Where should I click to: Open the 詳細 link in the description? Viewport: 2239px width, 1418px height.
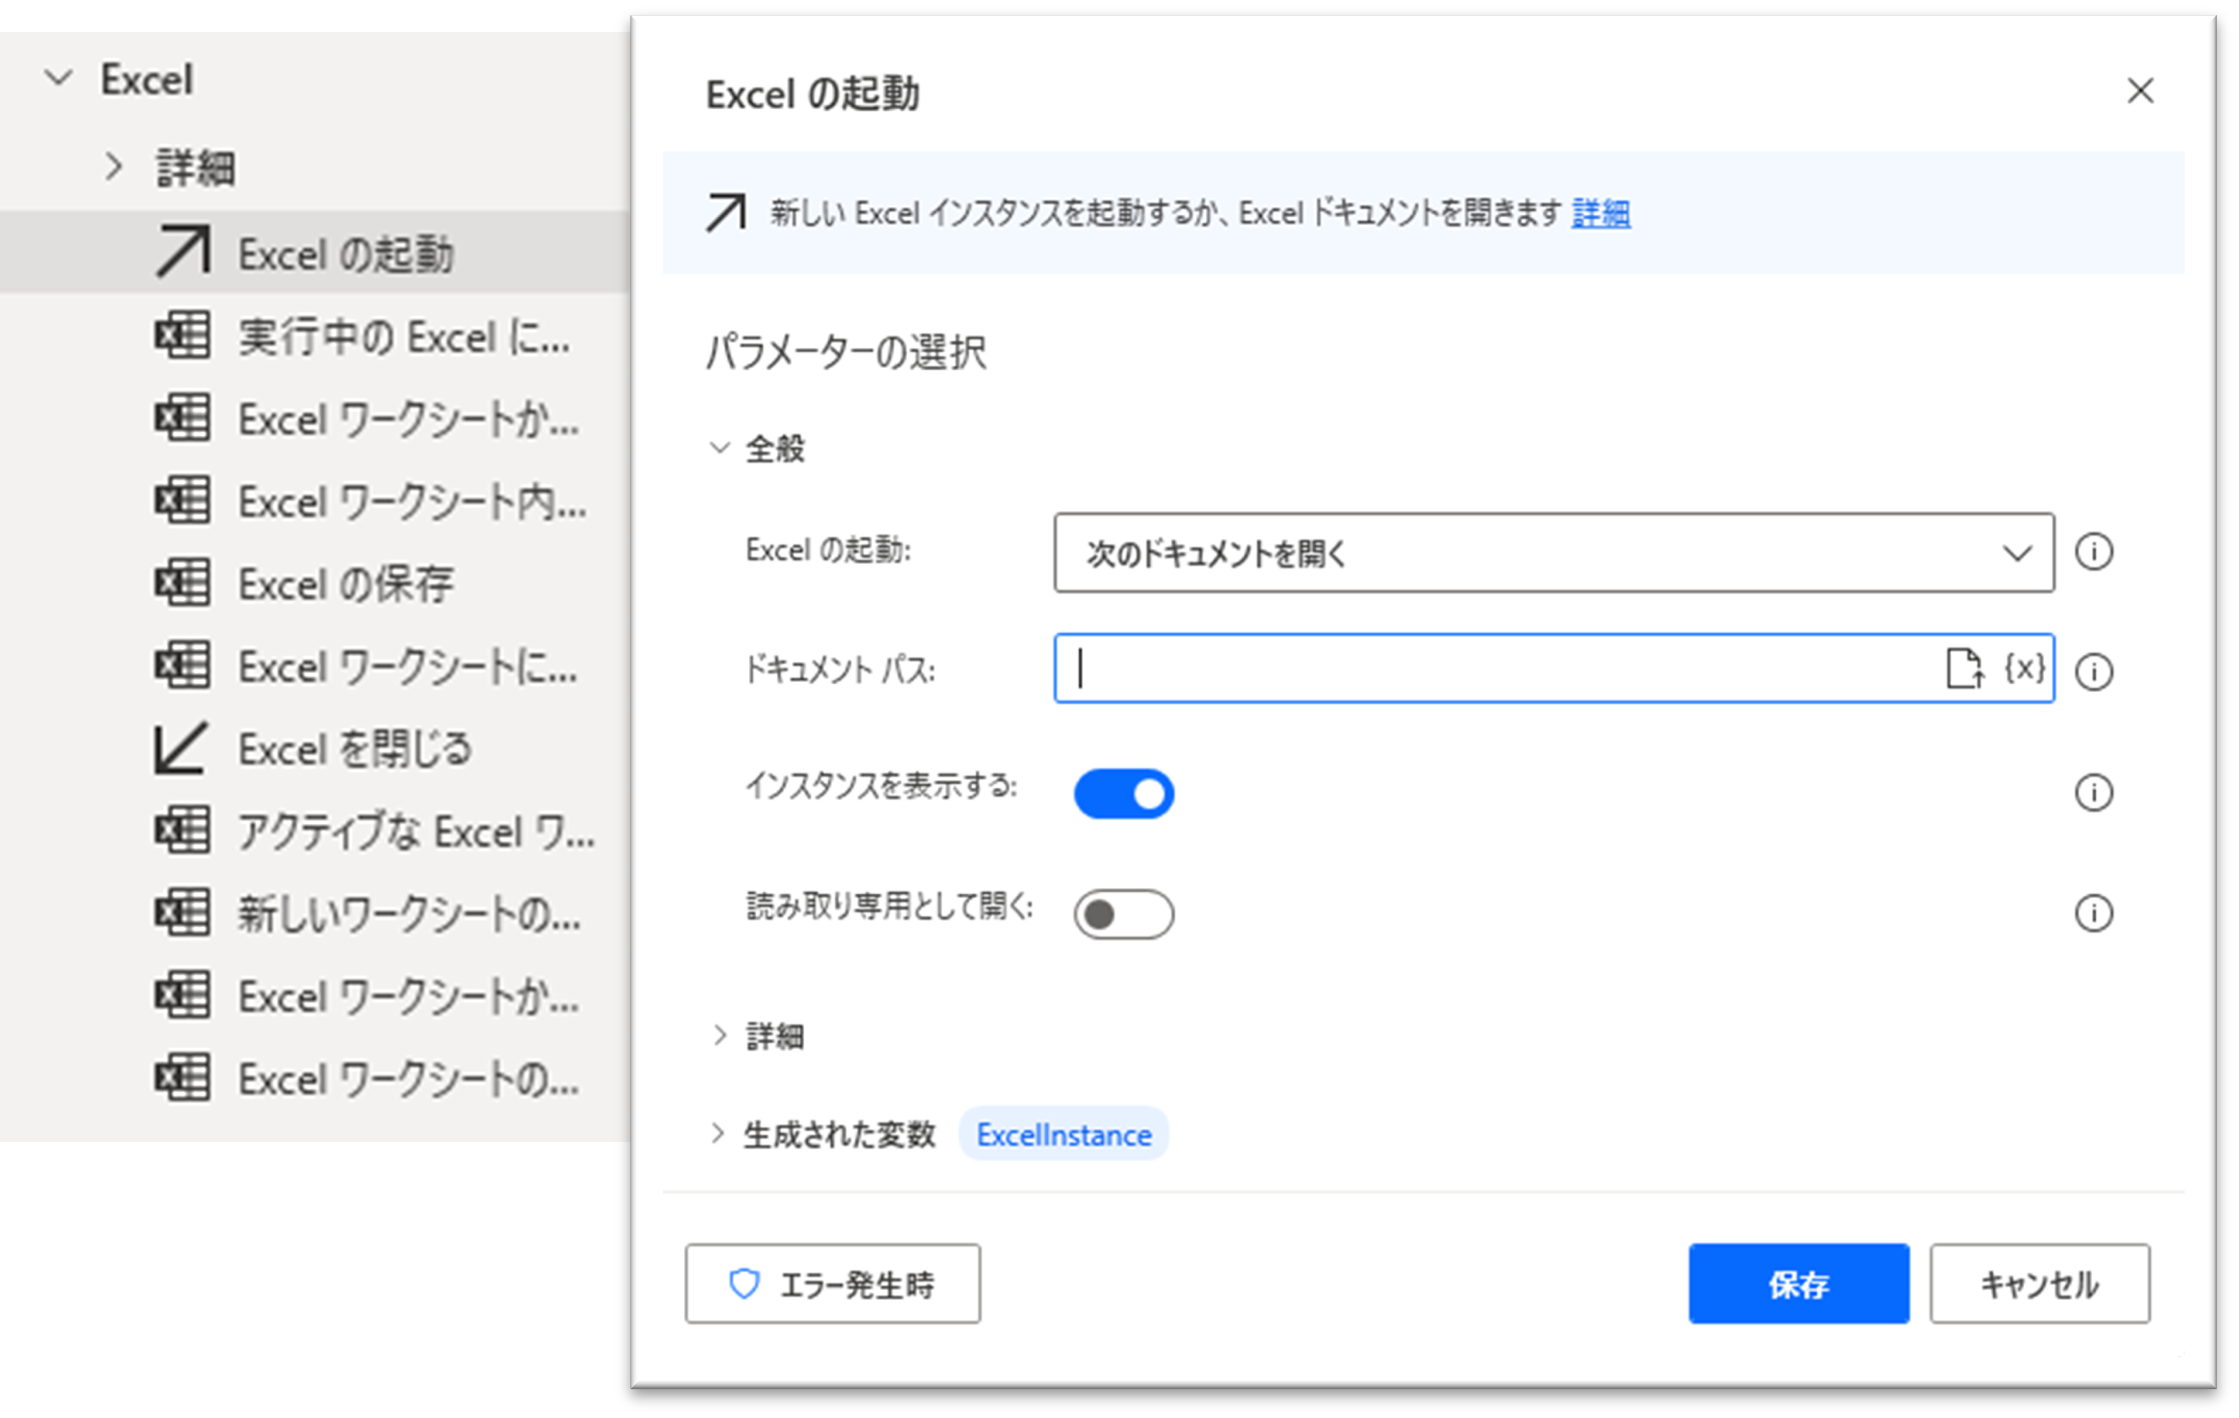(1601, 212)
